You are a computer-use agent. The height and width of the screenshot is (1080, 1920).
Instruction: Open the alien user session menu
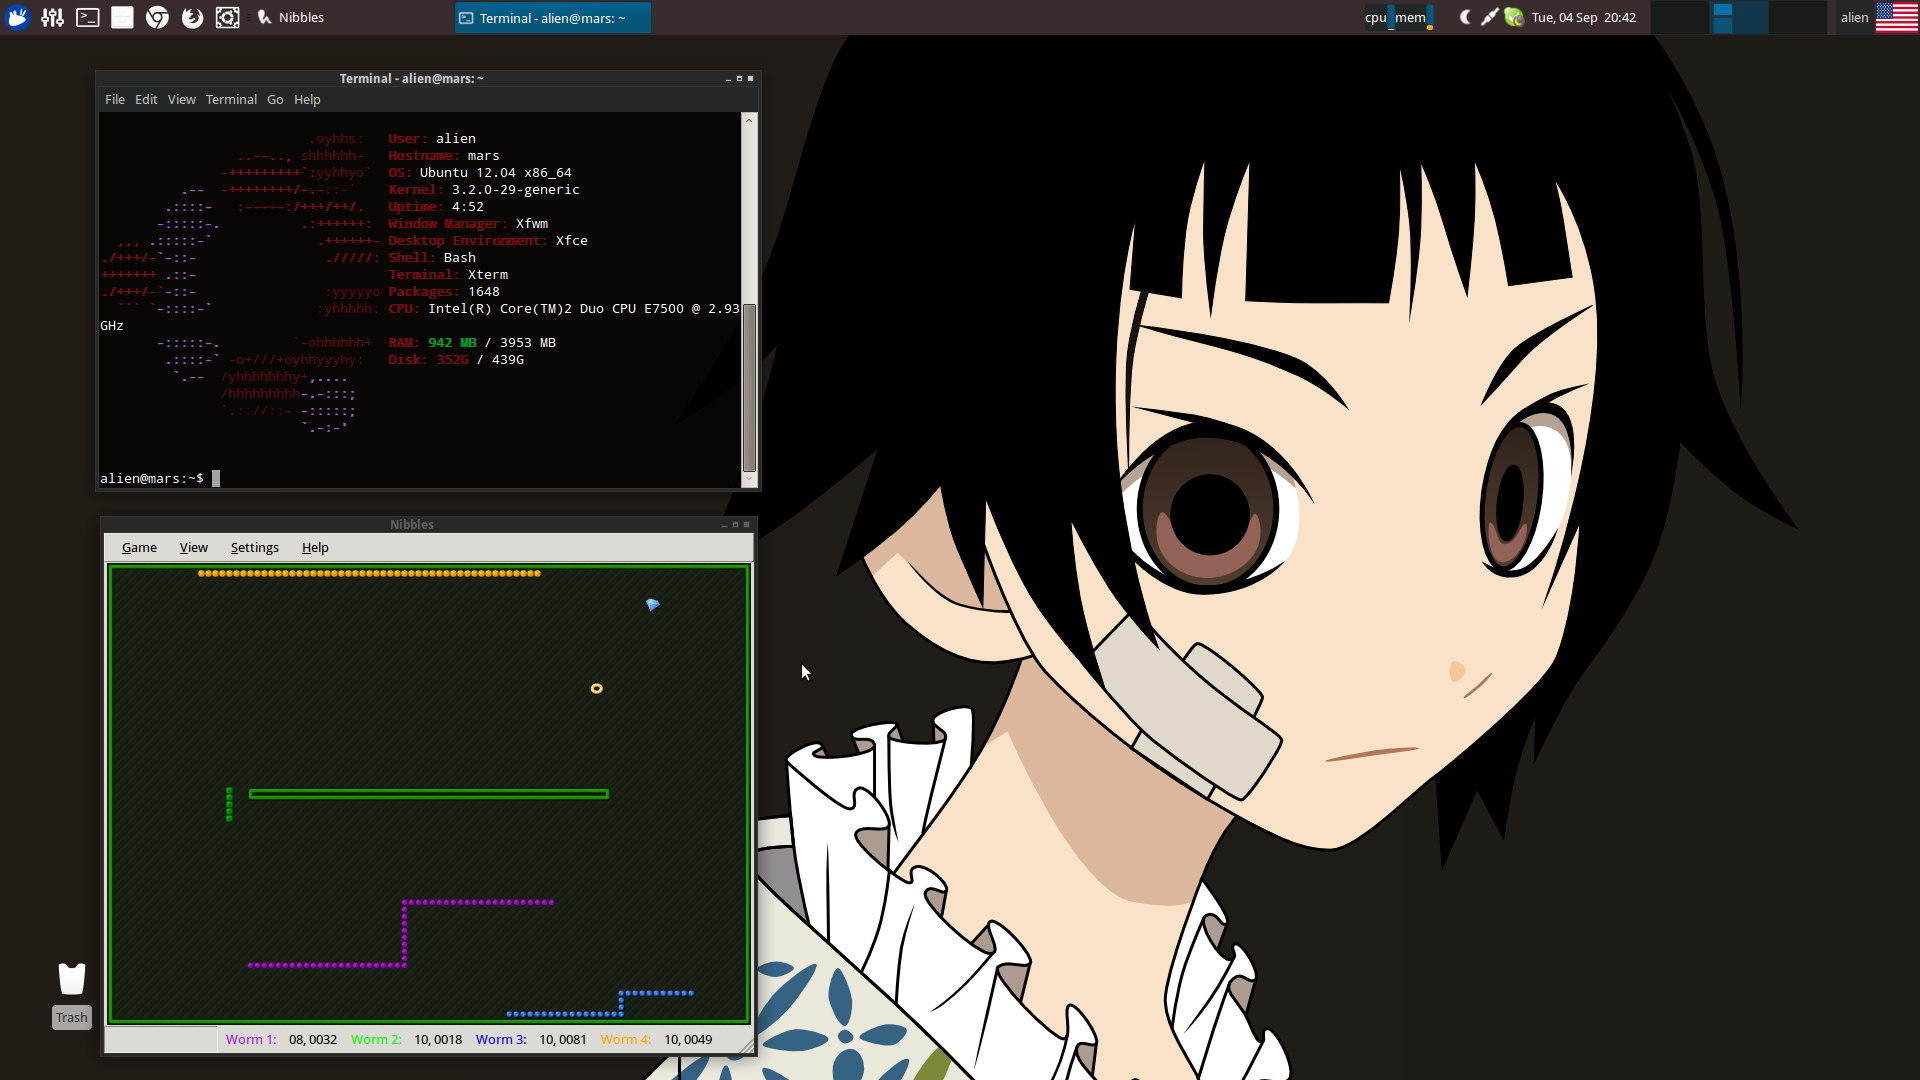point(1854,17)
